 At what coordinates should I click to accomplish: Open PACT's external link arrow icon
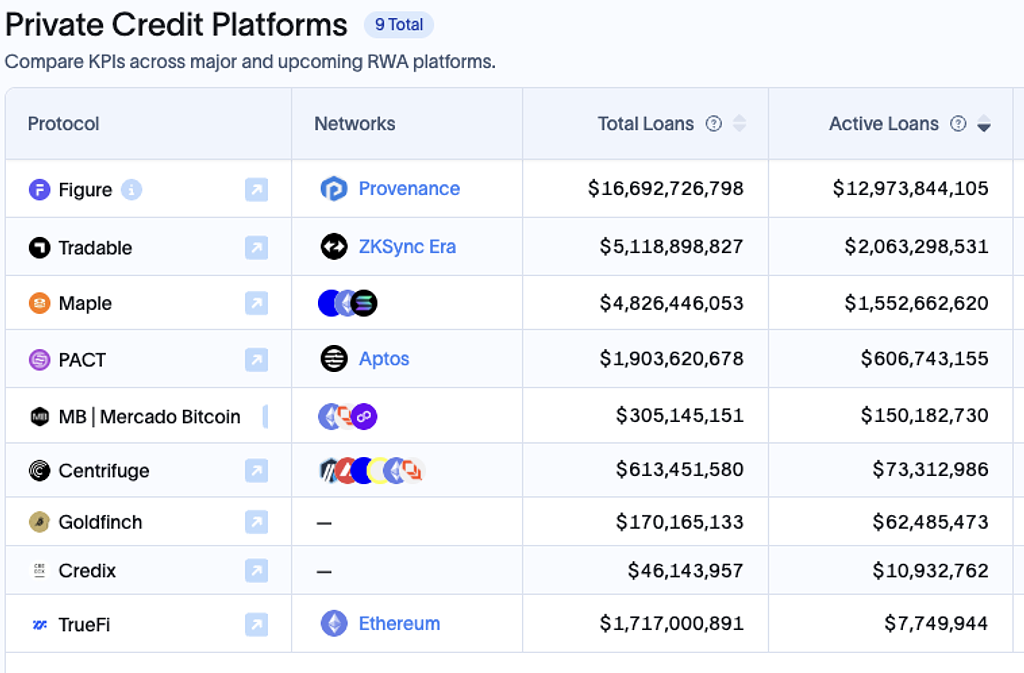pyautogui.click(x=256, y=360)
